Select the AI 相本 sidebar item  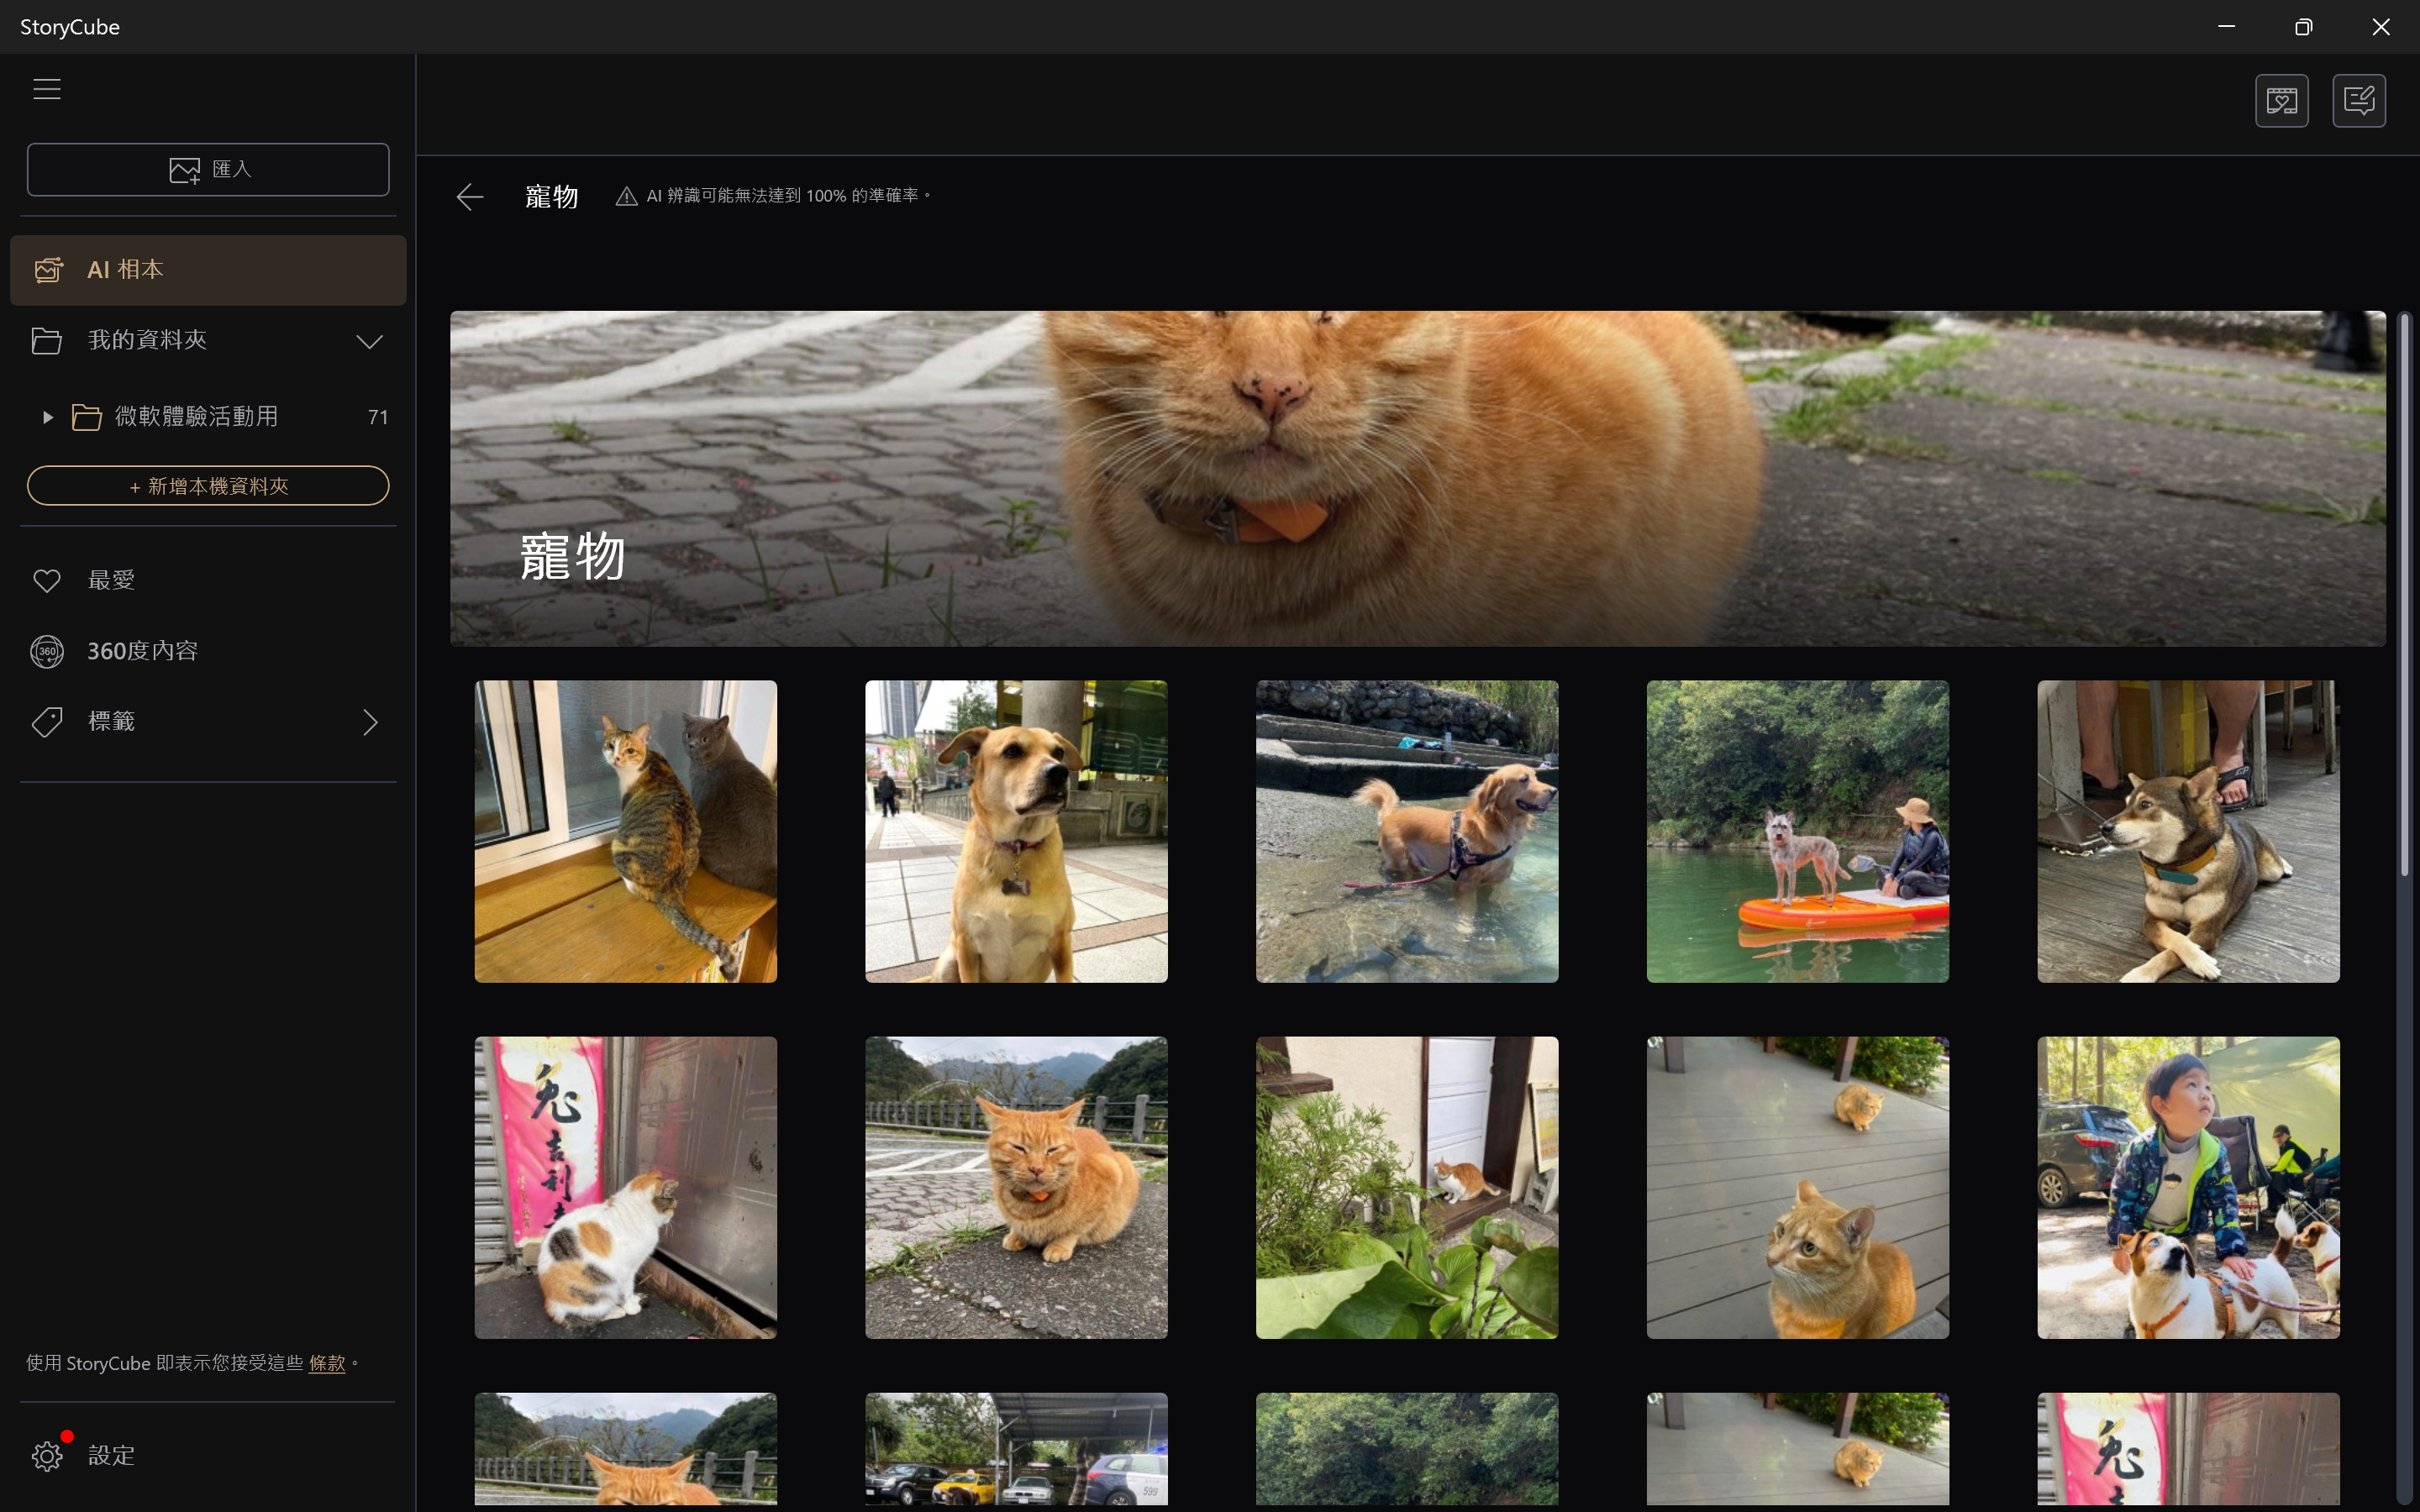(x=208, y=270)
